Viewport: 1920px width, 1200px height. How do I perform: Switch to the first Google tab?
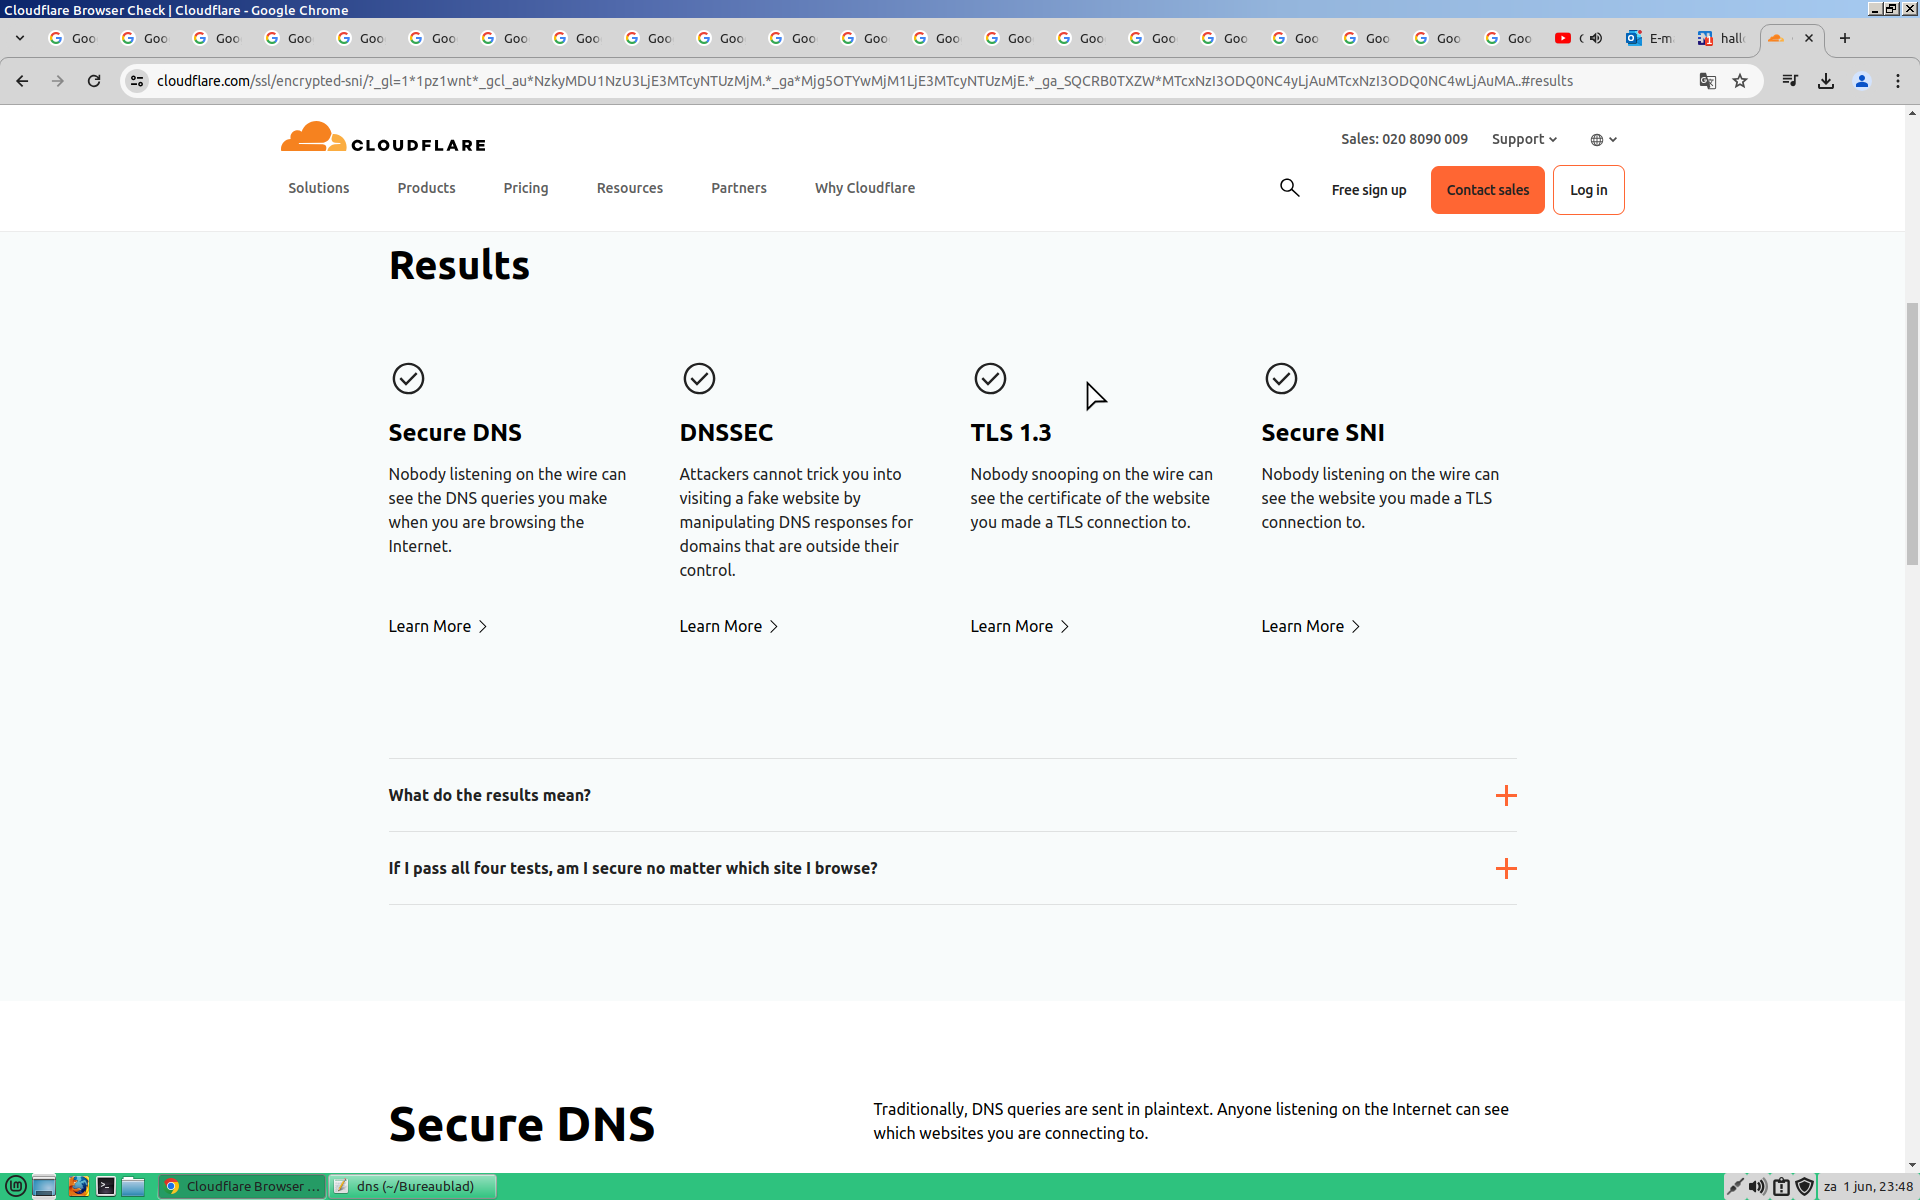tap(73, 38)
